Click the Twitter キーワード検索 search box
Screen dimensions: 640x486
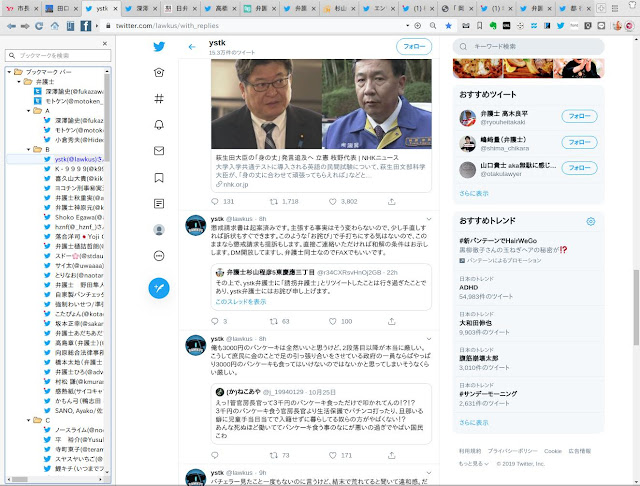[528, 47]
